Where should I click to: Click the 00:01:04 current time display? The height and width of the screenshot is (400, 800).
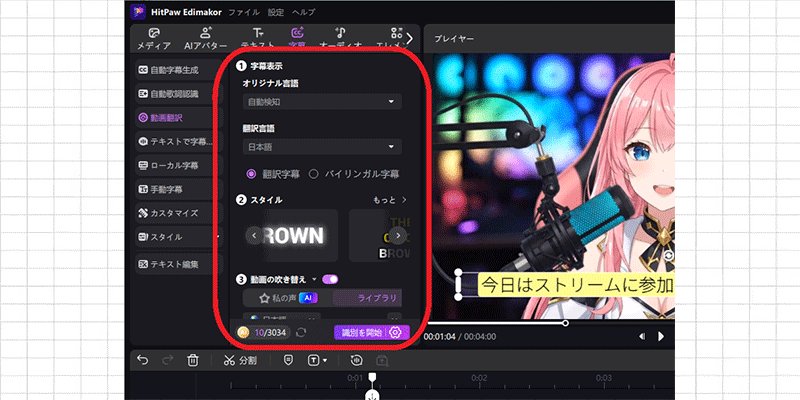coord(438,337)
